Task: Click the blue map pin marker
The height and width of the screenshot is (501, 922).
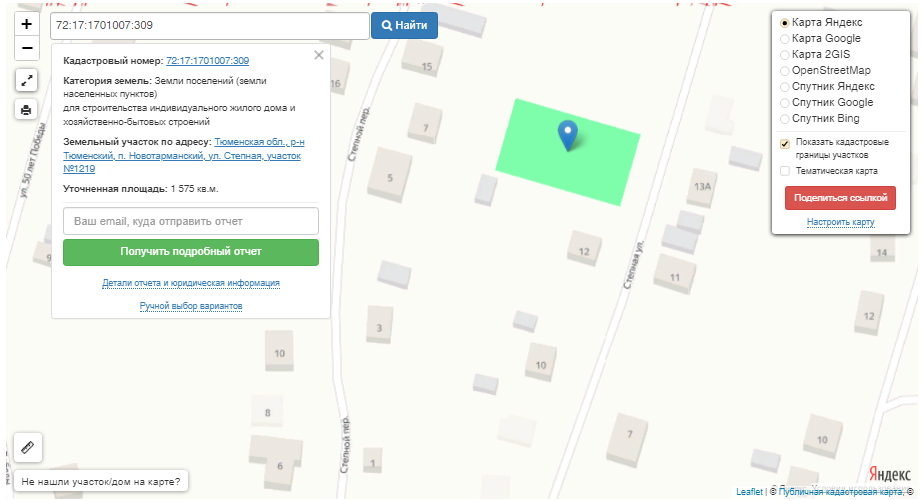Action: coord(567,134)
